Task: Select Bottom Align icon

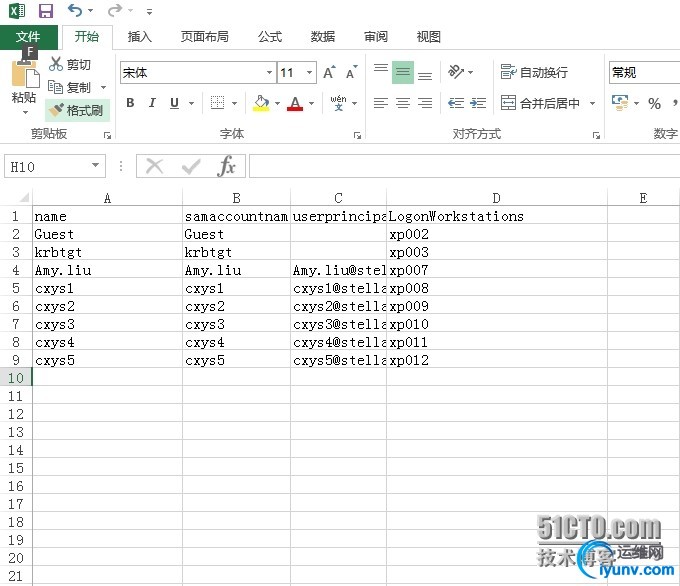Action: tap(425, 73)
